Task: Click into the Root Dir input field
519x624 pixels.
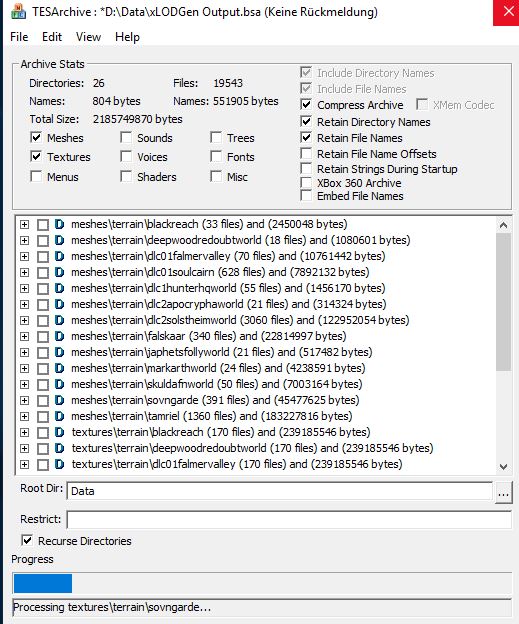Action: pyautogui.click(x=280, y=491)
